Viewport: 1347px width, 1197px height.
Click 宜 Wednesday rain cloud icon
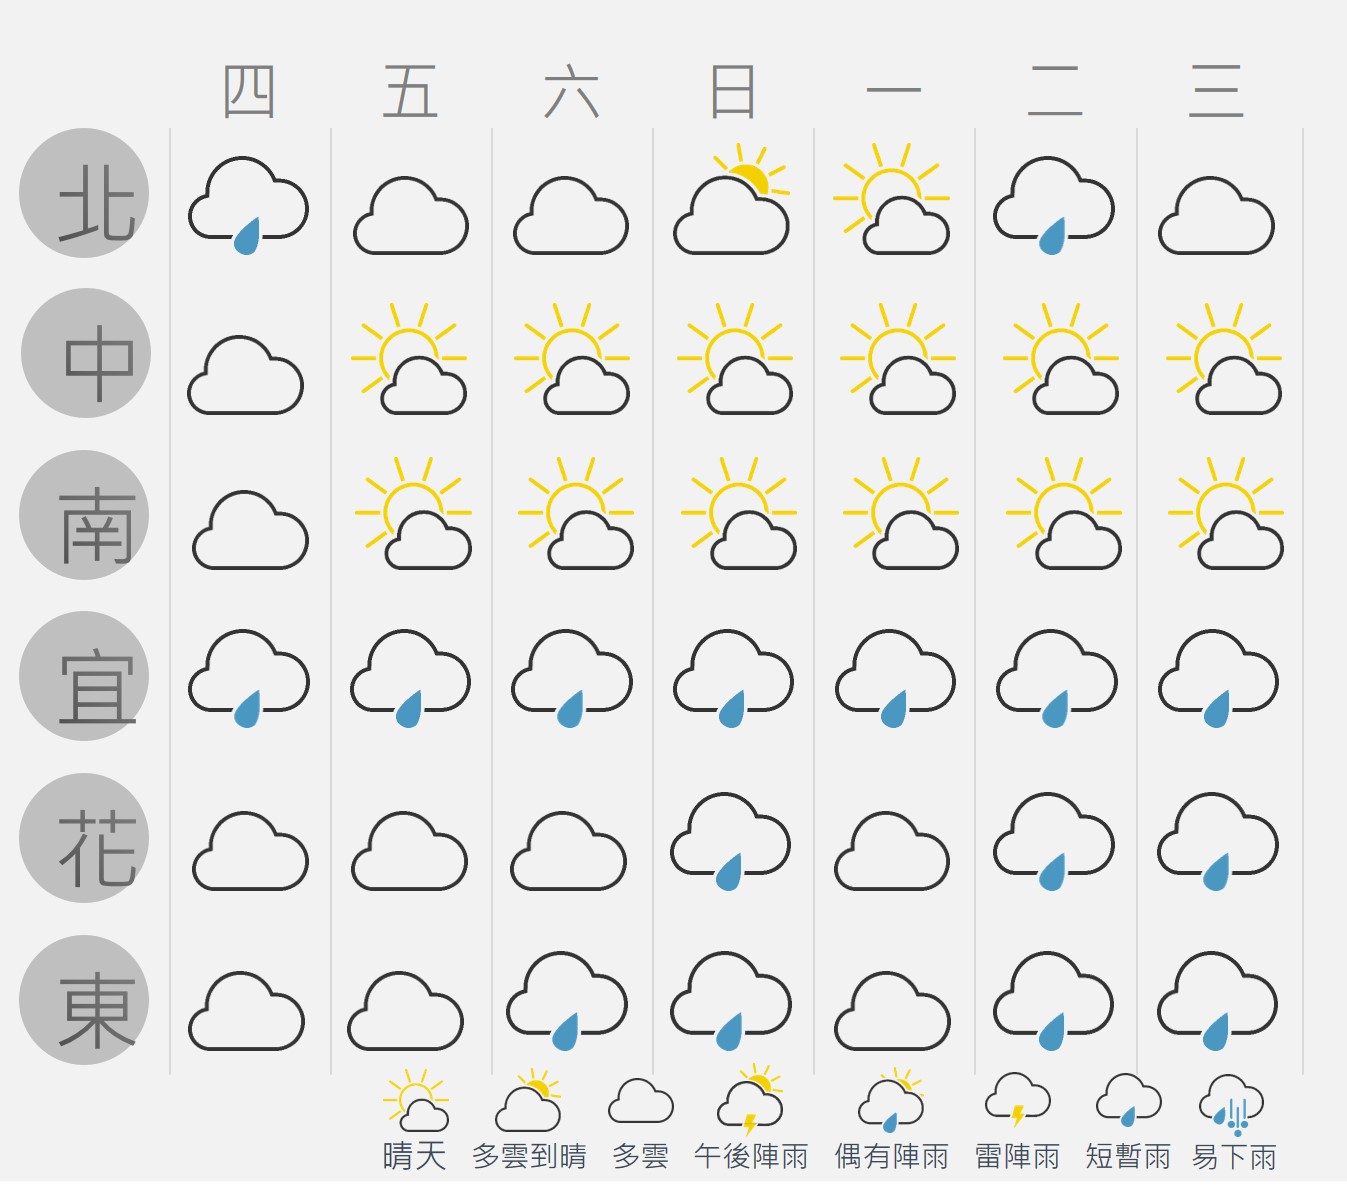pyautogui.click(x=1218, y=678)
